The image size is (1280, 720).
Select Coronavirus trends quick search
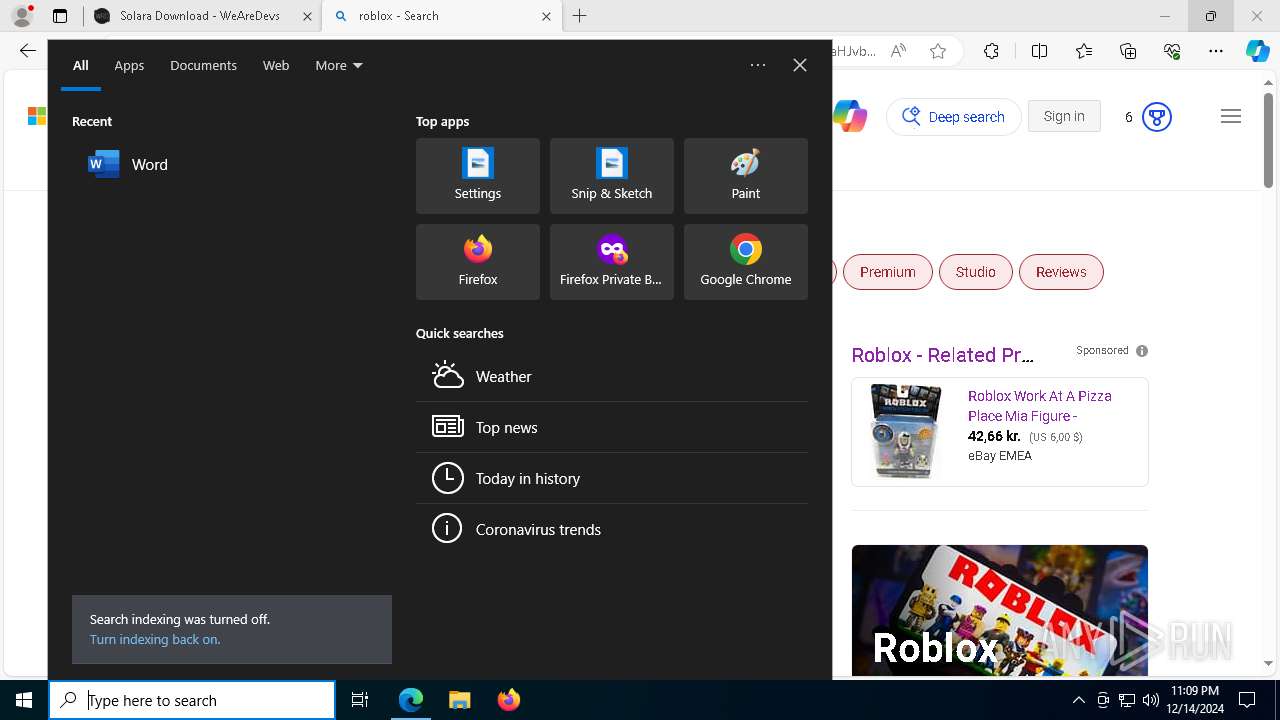pos(612,529)
